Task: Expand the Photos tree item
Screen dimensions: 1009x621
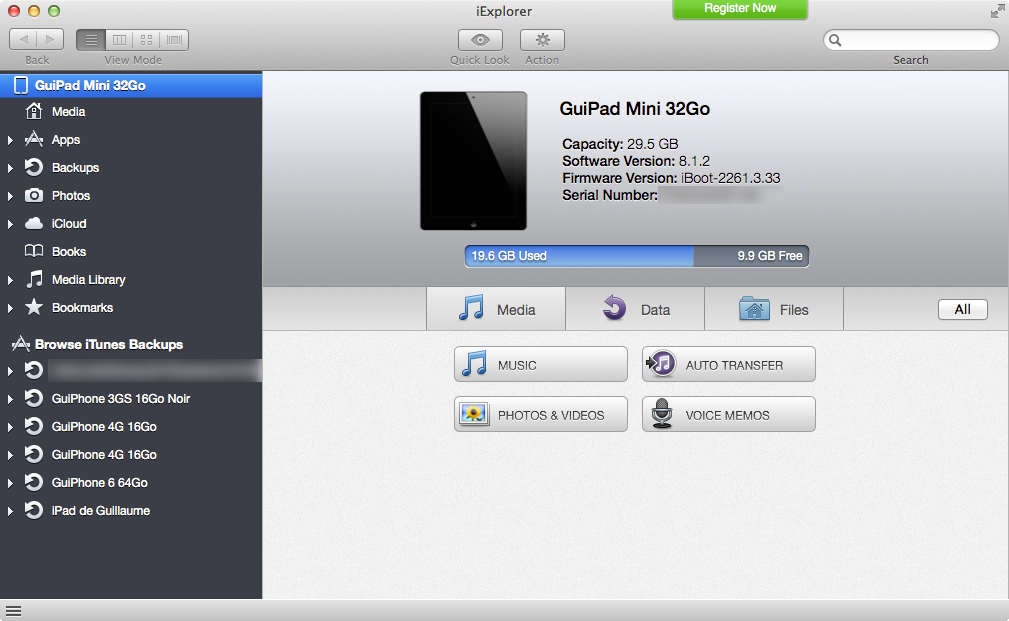Action: click(10, 196)
